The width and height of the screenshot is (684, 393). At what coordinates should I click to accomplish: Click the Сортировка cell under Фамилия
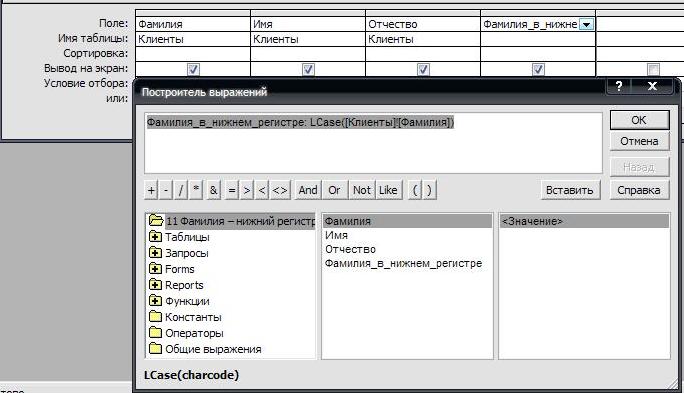193,54
